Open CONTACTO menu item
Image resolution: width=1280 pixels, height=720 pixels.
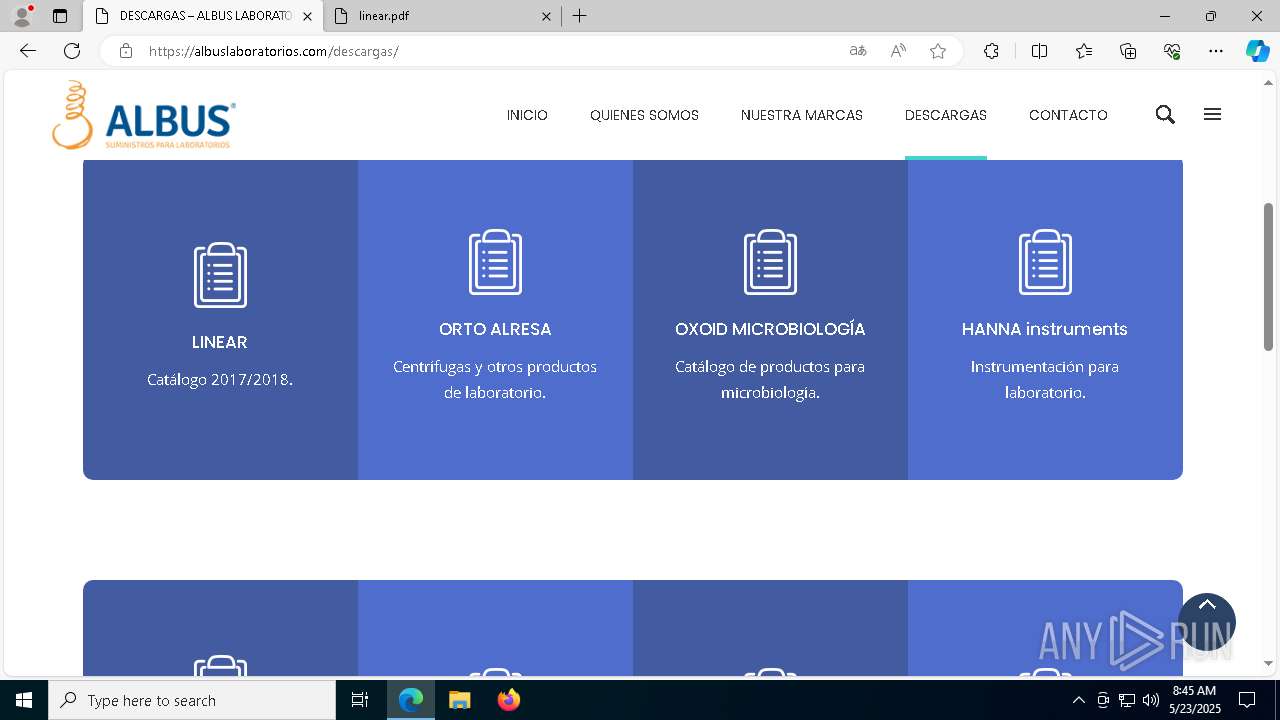[x=1068, y=115]
